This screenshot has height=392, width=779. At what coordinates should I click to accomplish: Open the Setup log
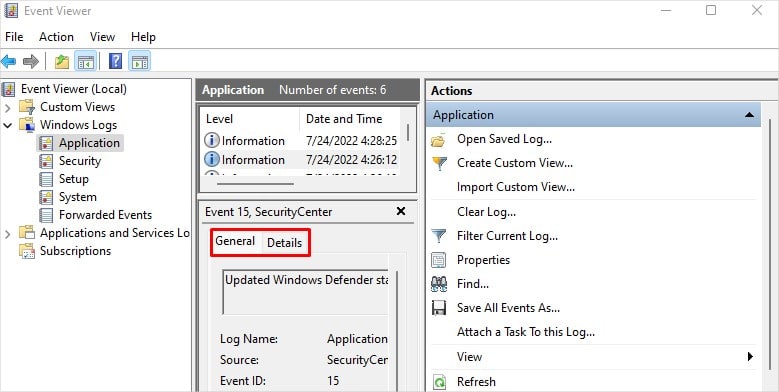click(x=74, y=179)
